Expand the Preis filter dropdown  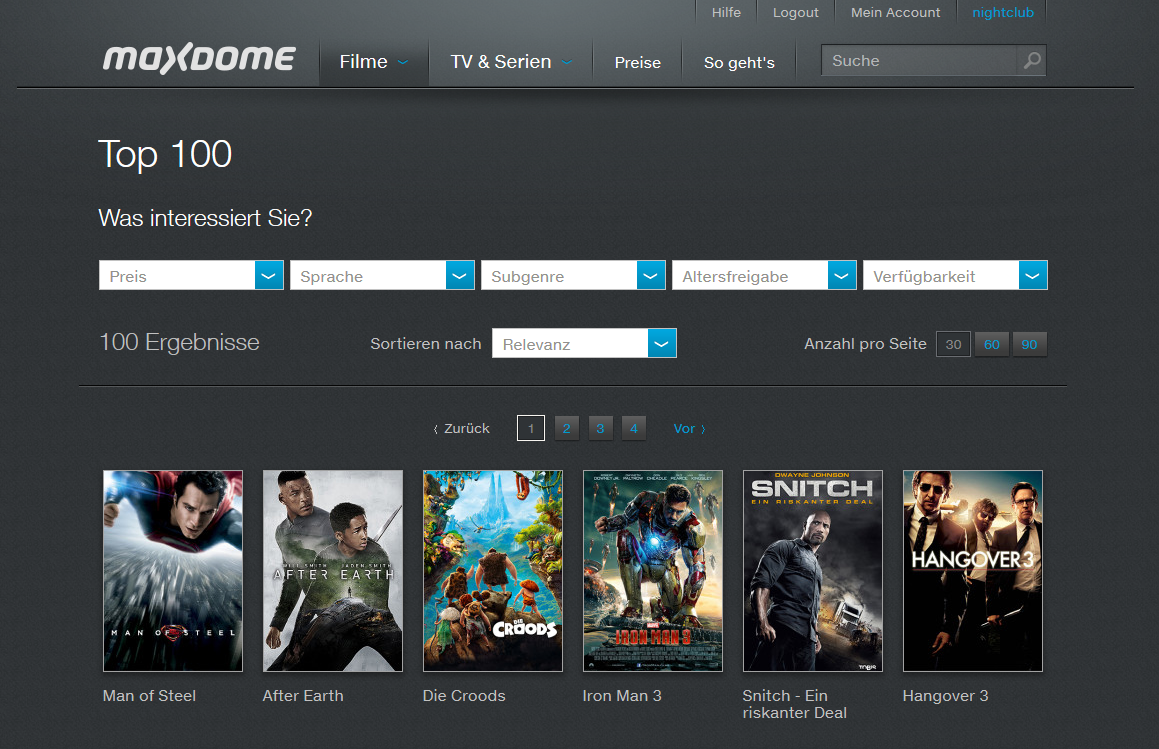[191, 276]
